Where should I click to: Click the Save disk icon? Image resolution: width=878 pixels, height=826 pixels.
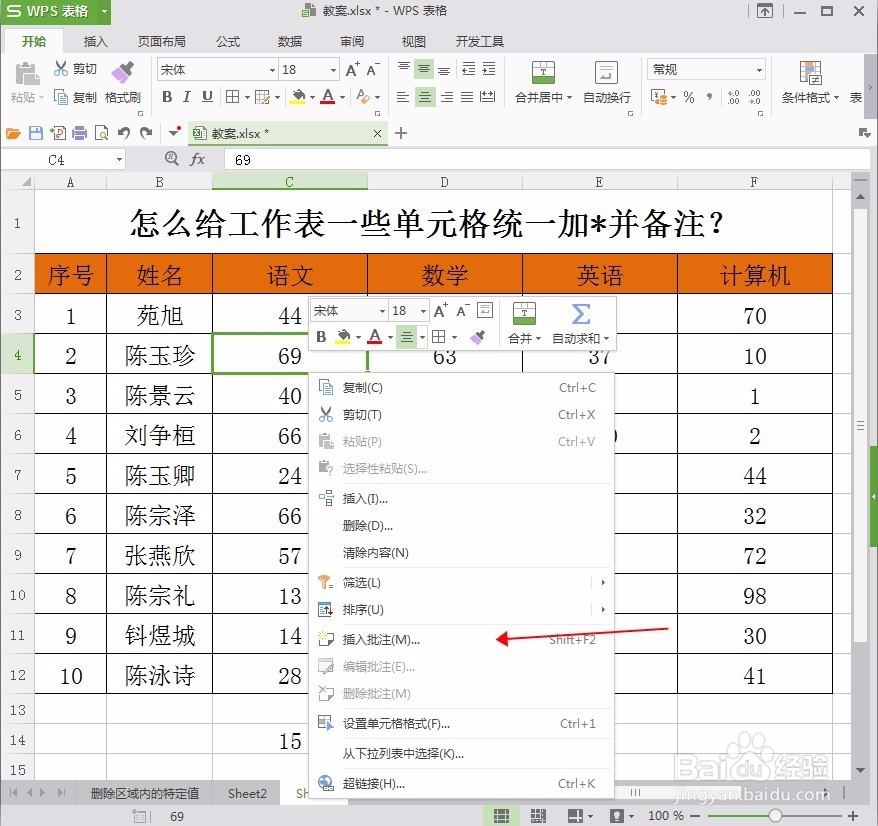[x=36, y=133]
